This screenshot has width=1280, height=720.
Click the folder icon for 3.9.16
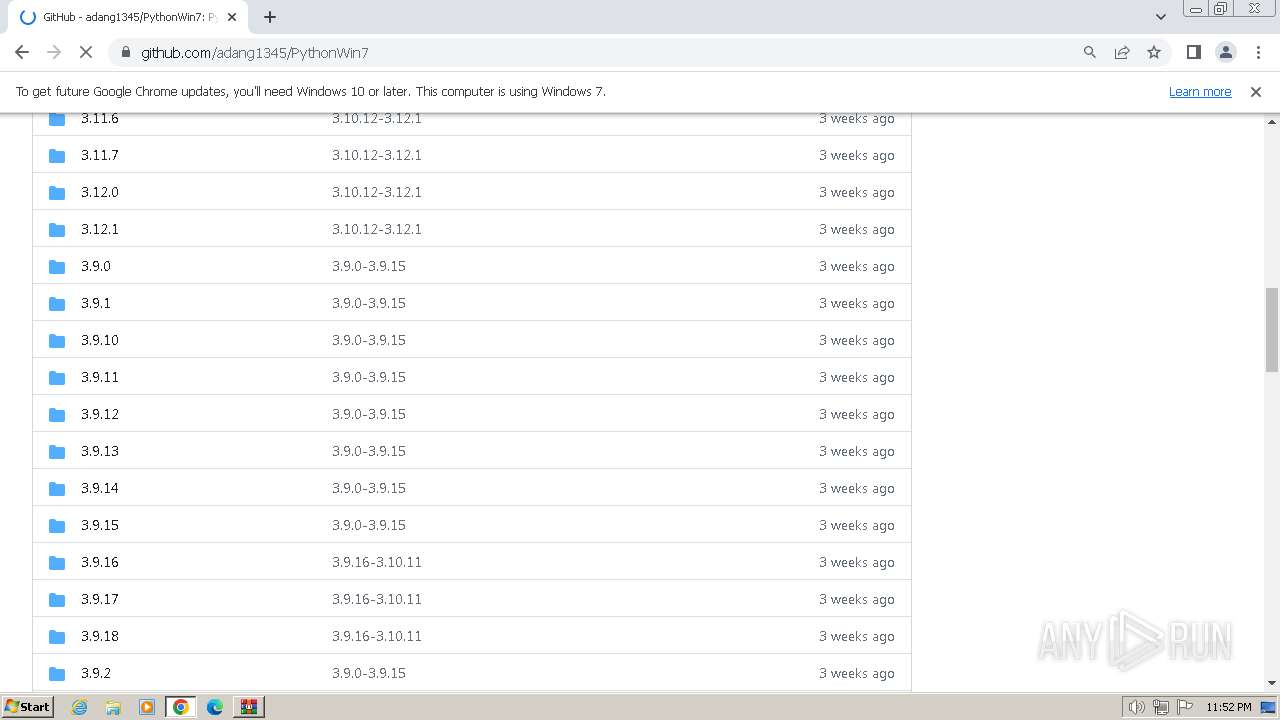tap(57, 563)
